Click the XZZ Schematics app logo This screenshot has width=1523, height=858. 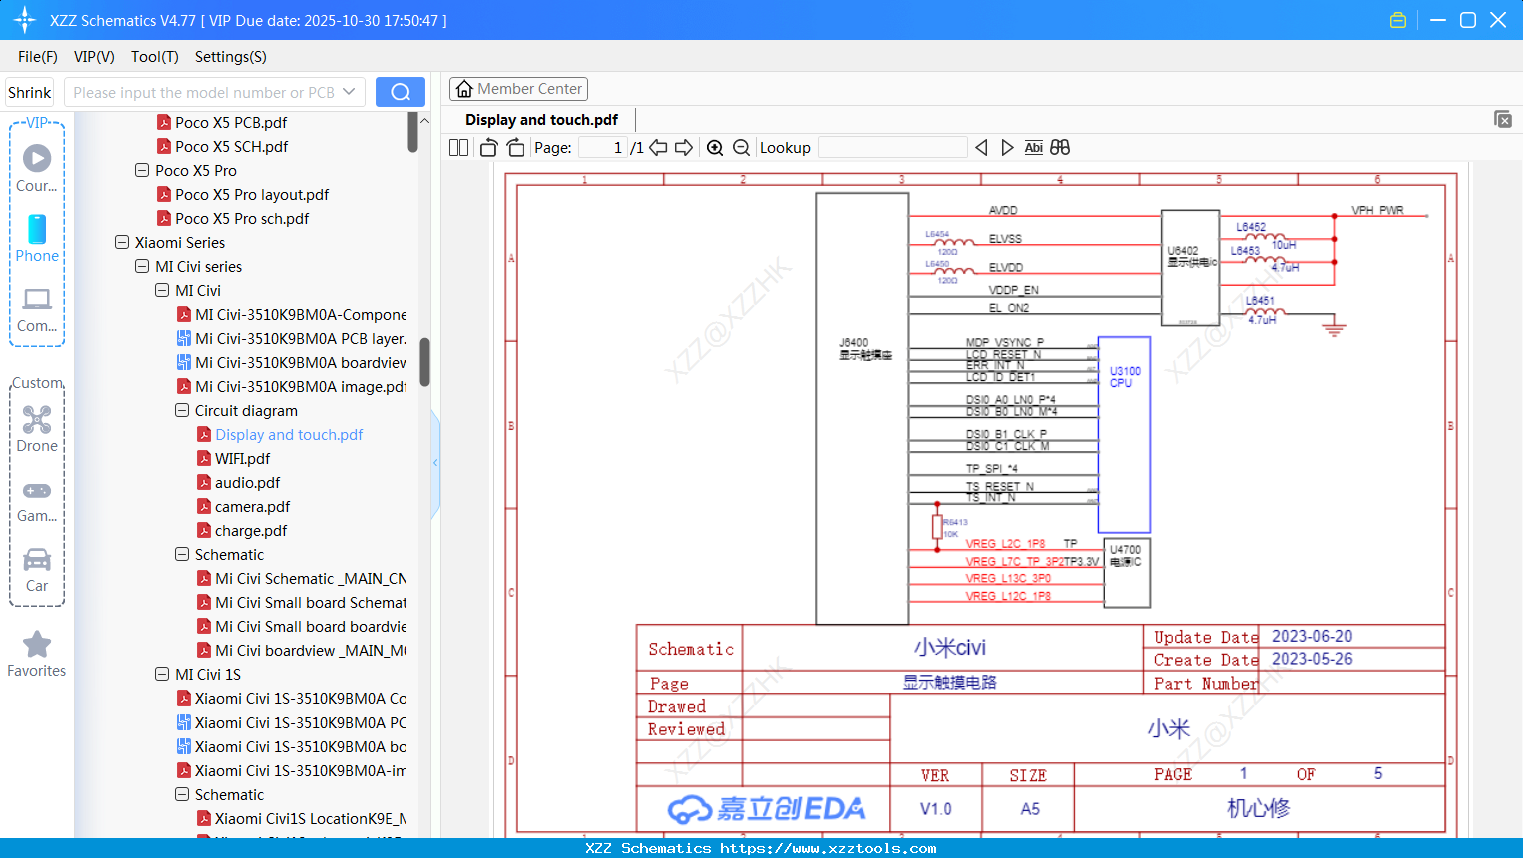coord(25,20)
